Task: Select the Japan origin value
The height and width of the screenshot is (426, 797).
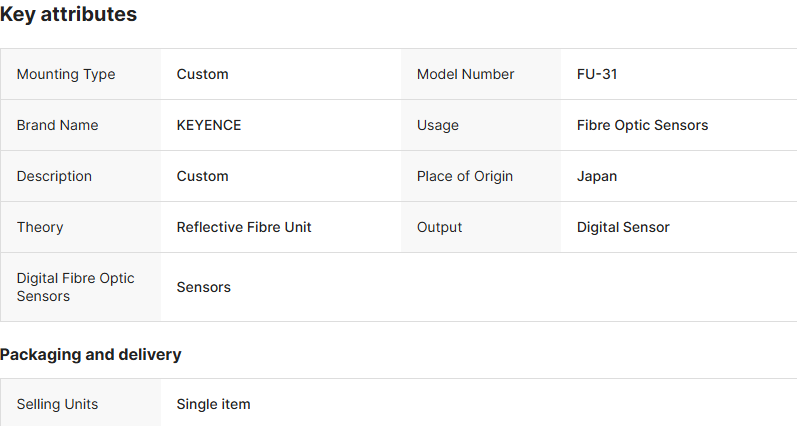Action: [x=597, y=176]
